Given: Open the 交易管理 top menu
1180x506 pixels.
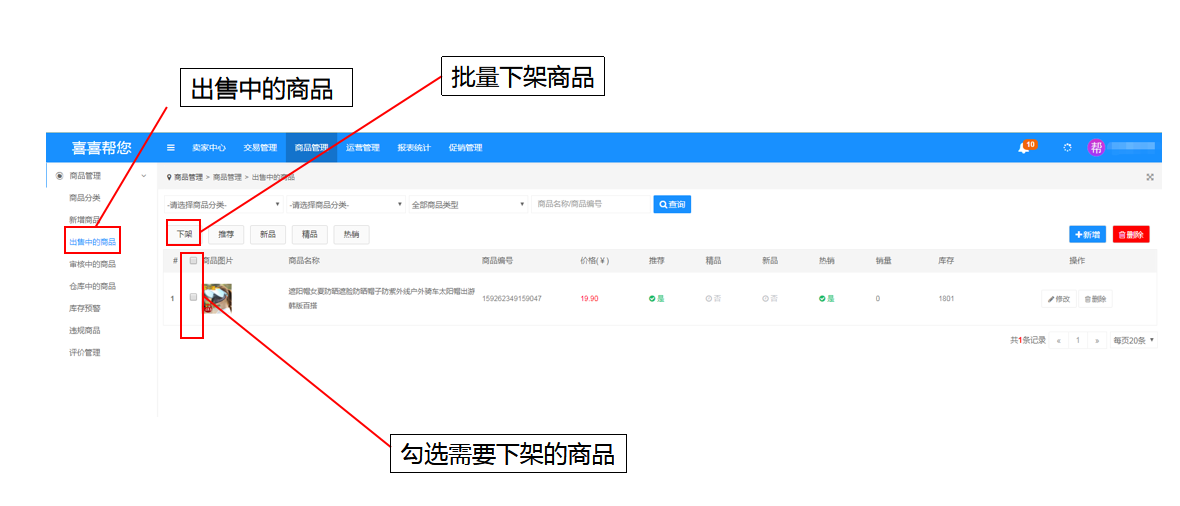Looking at the screenshot, I should click(260, 148).
